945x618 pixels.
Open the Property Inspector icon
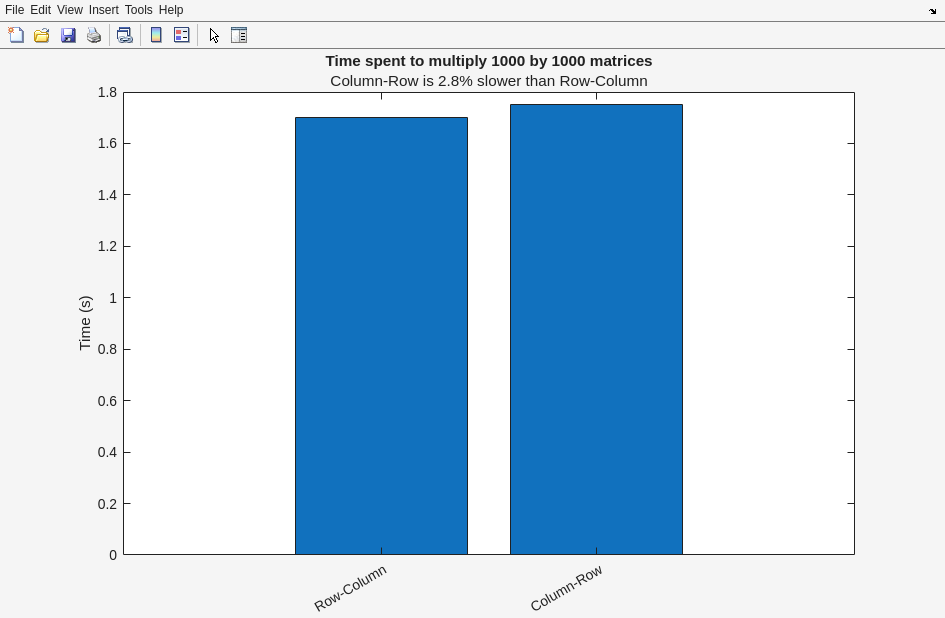(239, 35)
